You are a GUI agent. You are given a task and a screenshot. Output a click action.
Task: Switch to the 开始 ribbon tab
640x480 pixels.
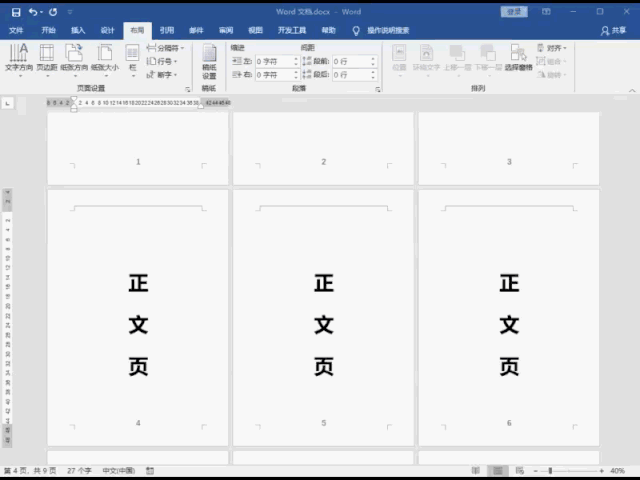click(48, 30)
